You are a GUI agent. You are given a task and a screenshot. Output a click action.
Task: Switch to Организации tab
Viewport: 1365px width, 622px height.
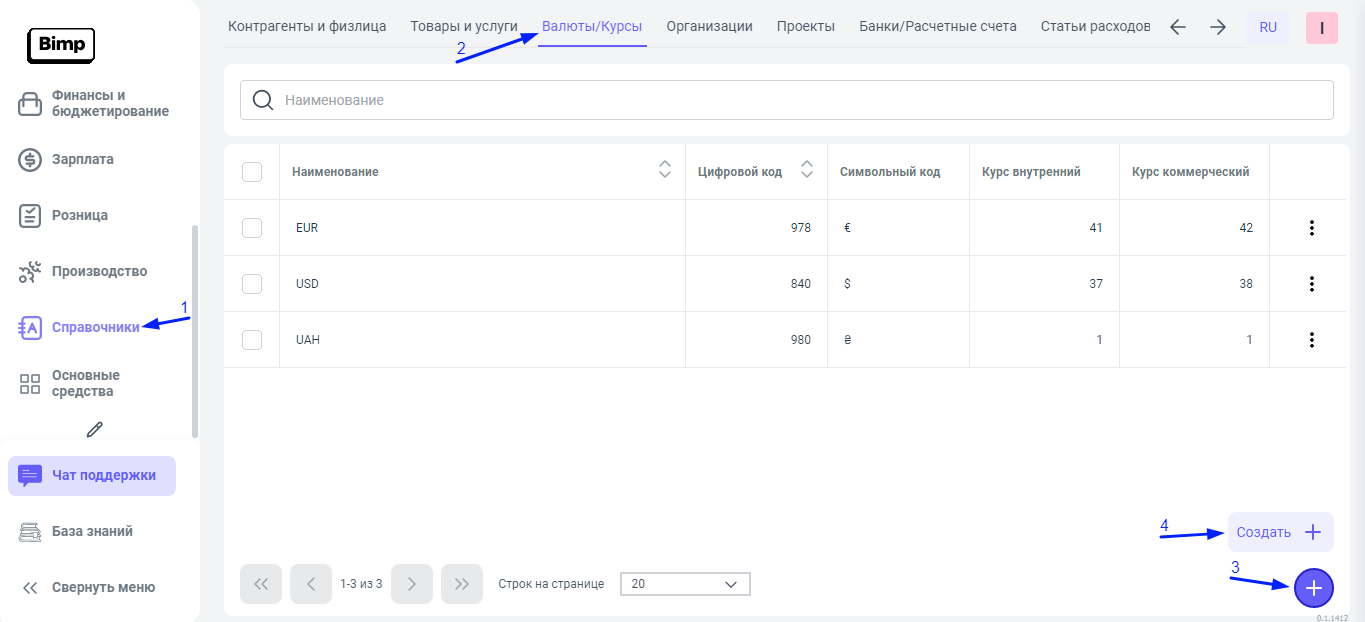pos(709,26)
